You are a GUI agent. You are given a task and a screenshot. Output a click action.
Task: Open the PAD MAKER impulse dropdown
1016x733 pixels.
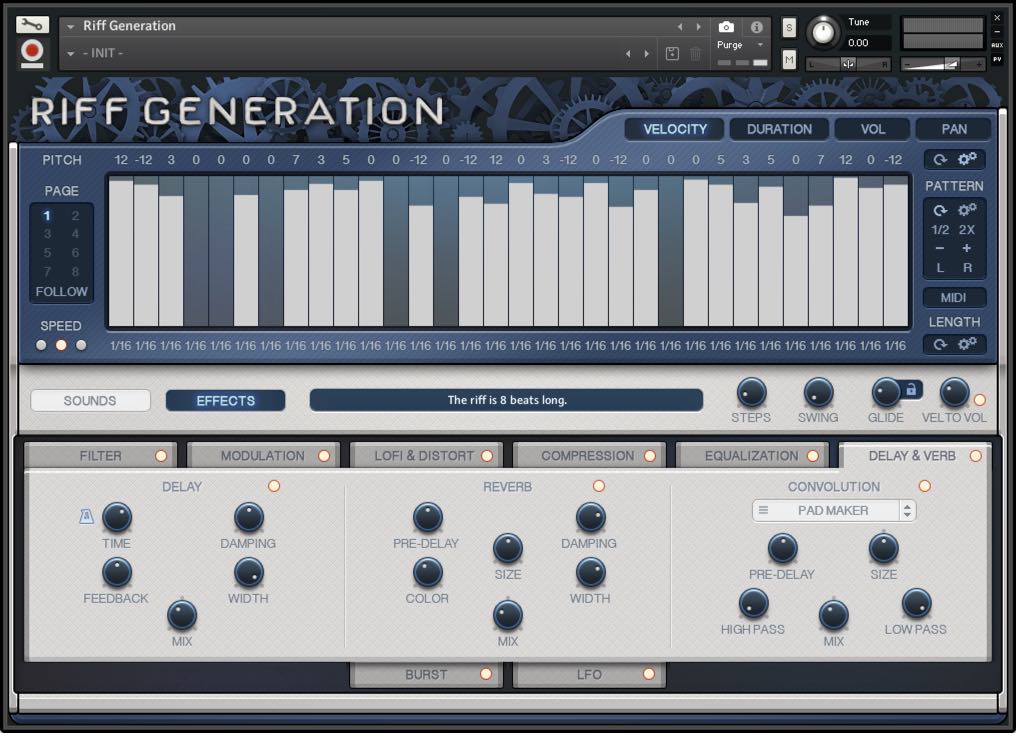click(834, 511)
